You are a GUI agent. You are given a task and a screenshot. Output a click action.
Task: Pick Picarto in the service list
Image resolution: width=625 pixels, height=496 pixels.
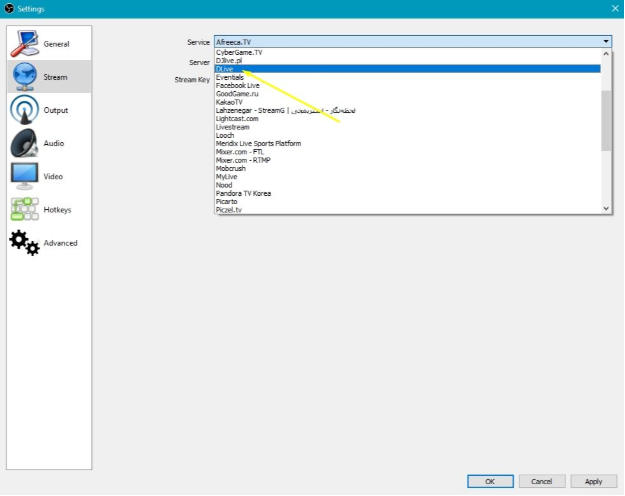(407, 202)
